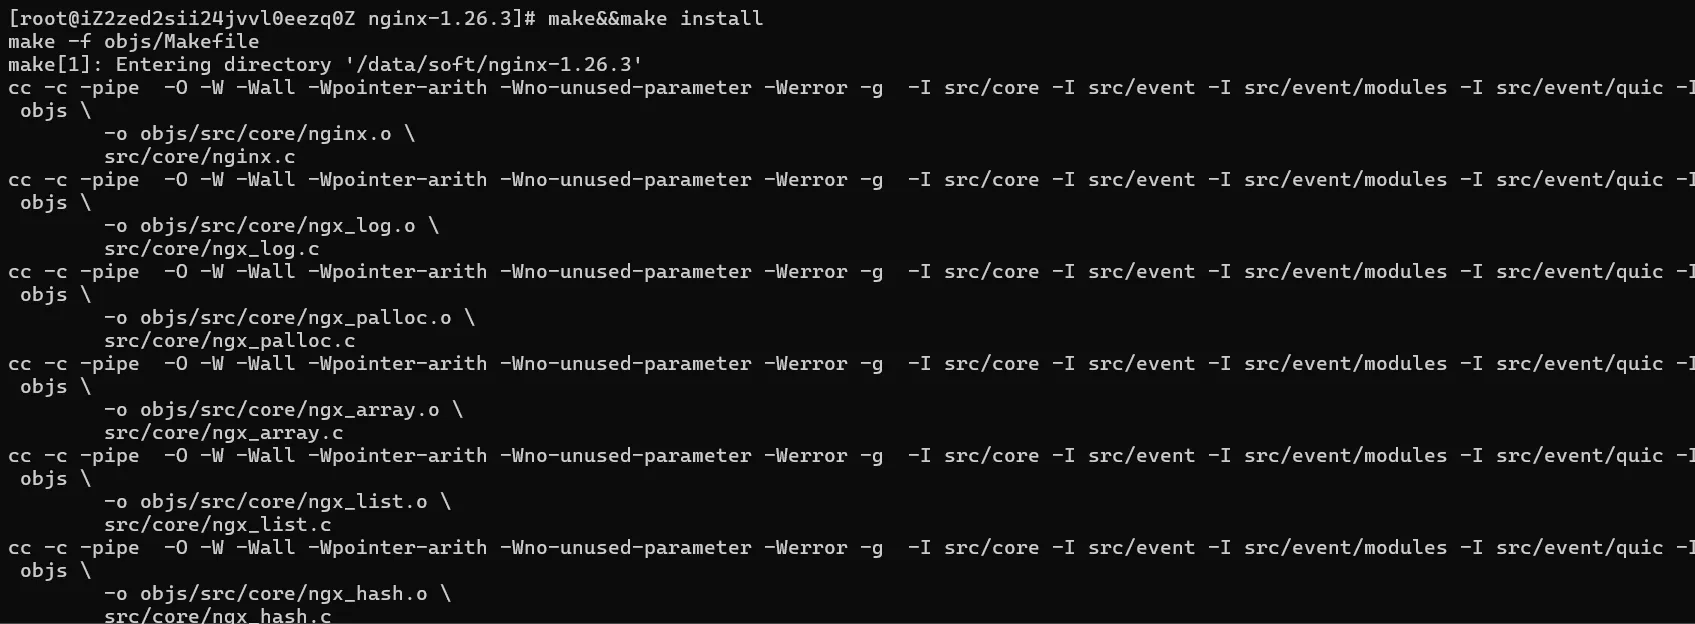Click the src/core/ngx_list.c line
The height and width of the screenshot is (624, 1695).
[218, 524]
